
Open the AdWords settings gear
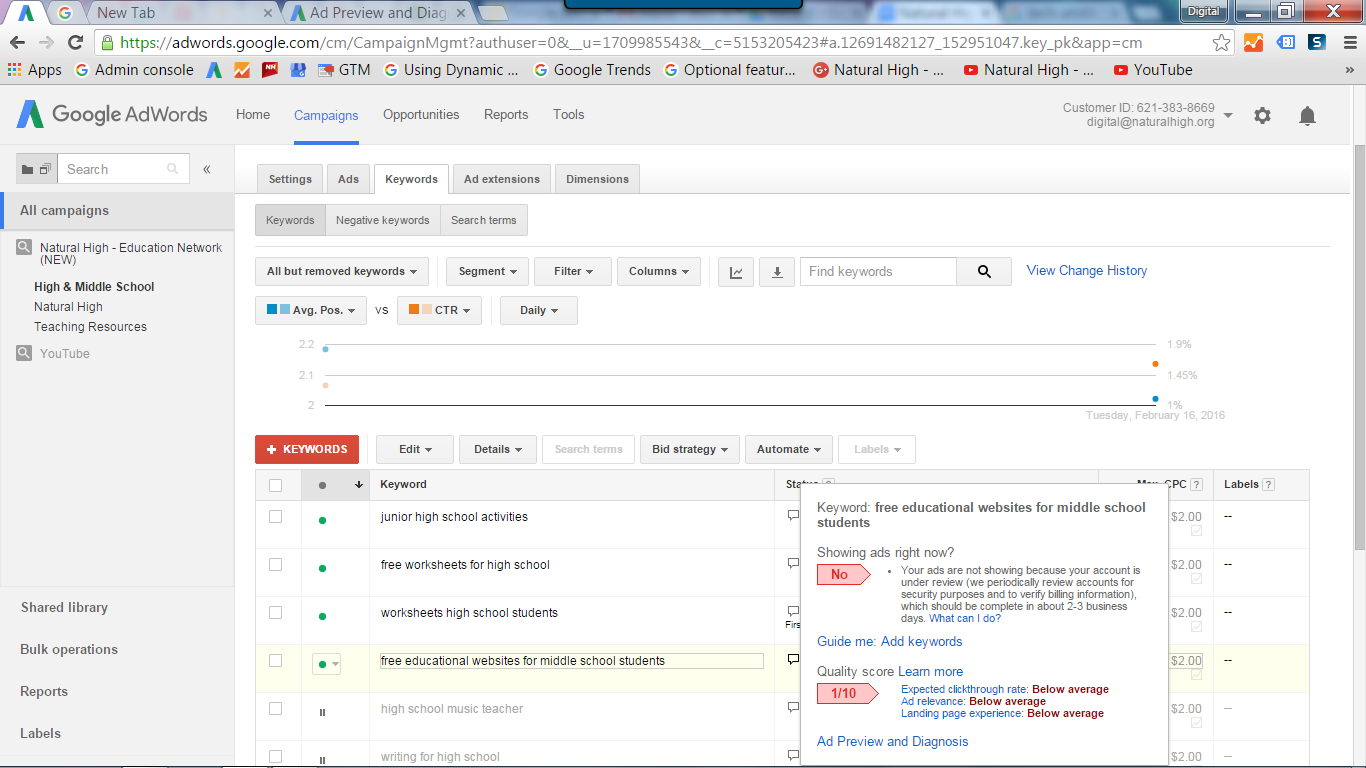click(x=1262, y=115)
